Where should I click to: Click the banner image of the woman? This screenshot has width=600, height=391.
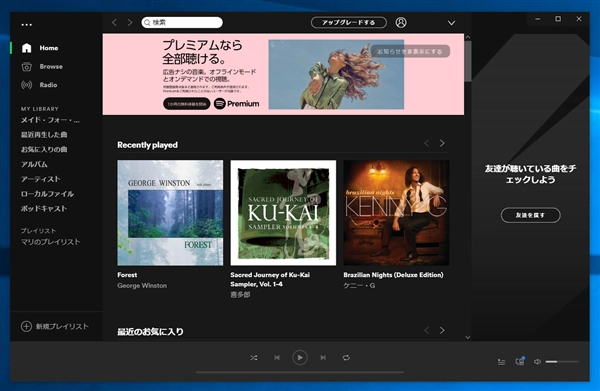coord(336,75)
